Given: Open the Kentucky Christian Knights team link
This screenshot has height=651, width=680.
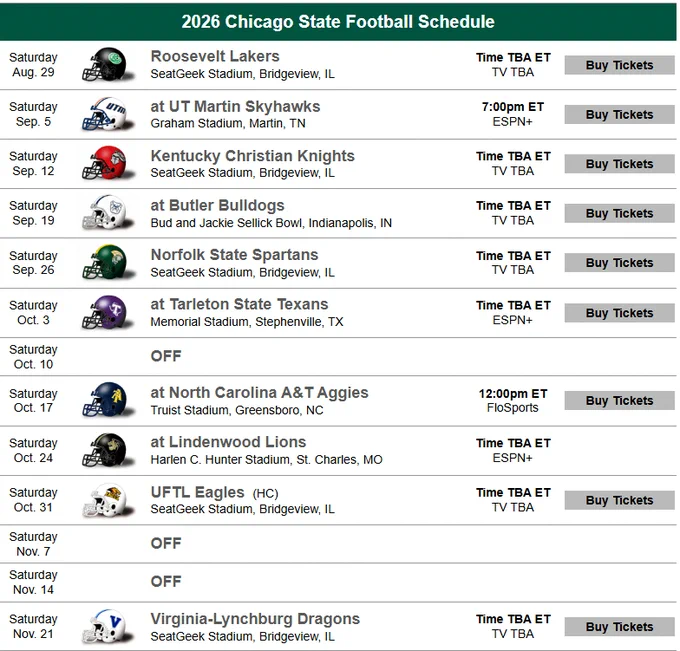Looking at the screenshot, I should 252,156.
